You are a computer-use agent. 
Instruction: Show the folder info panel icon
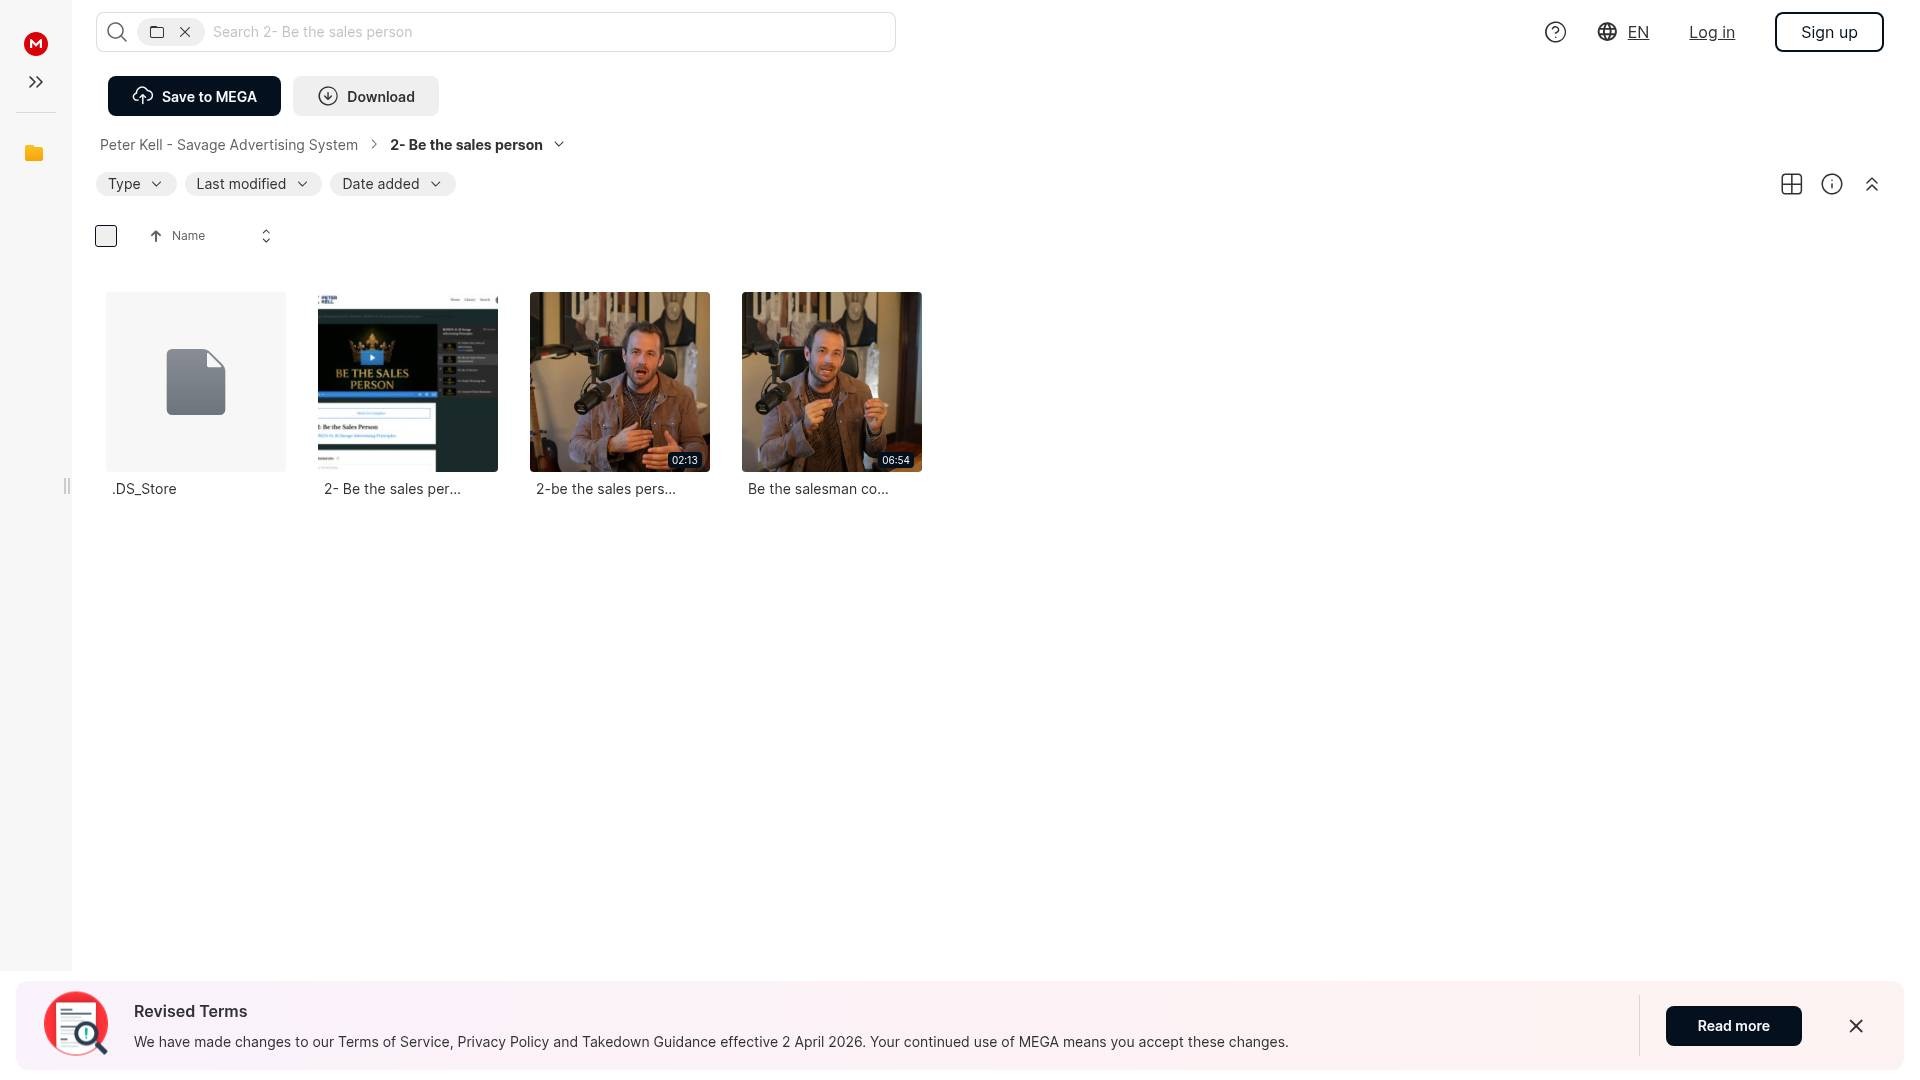1831,184
